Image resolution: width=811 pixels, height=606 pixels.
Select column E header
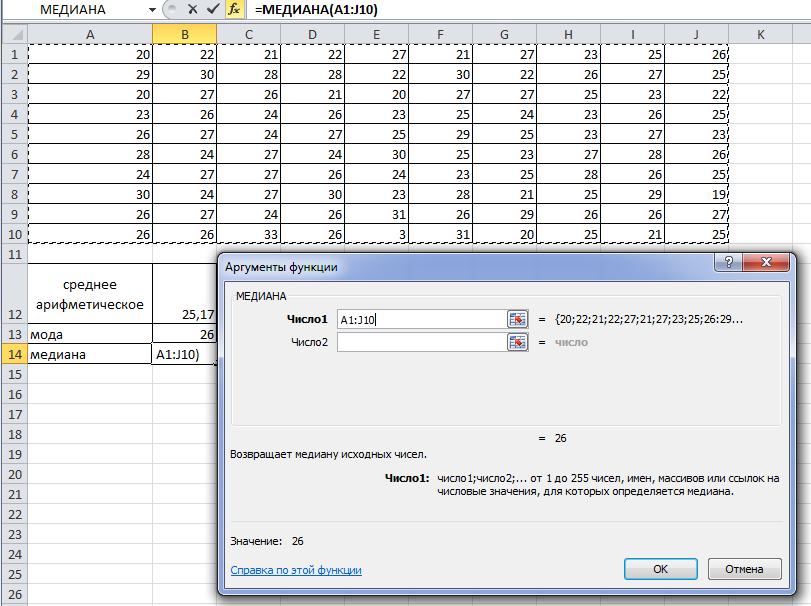[377, 35]
